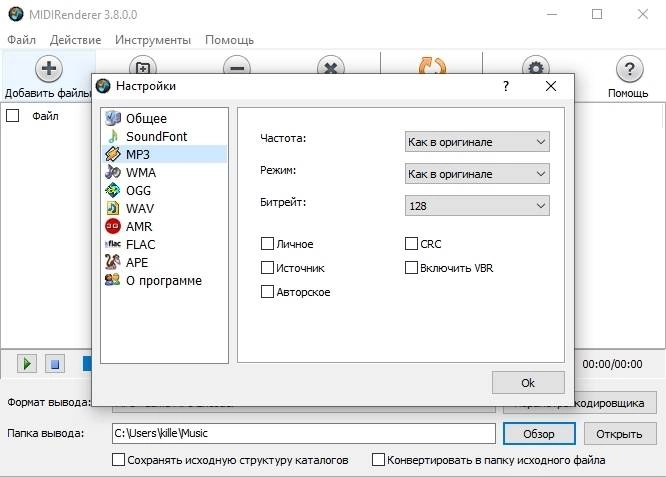
Task: Click the remove (minus) toolbar icon
Action: [237, 65]
